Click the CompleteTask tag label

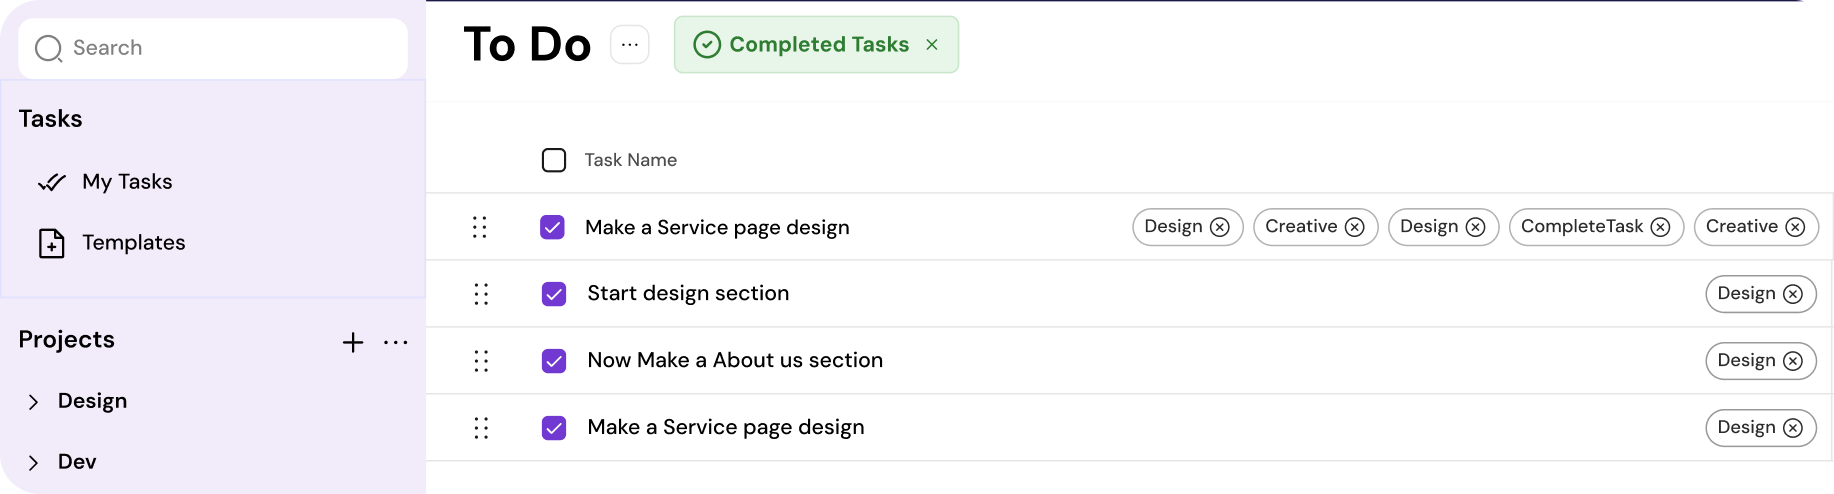[x=1582, y=227]
